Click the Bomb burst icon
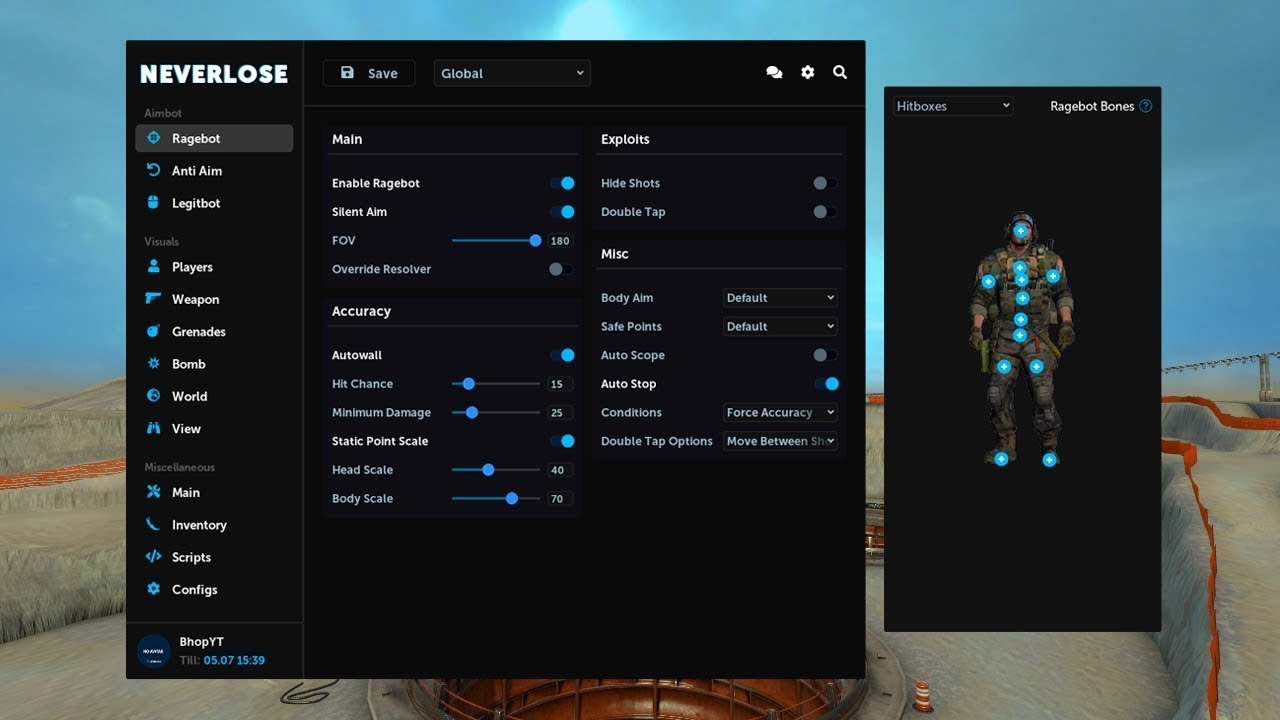The width and height of the screenshot is (1280, 720). click(153, 363)
